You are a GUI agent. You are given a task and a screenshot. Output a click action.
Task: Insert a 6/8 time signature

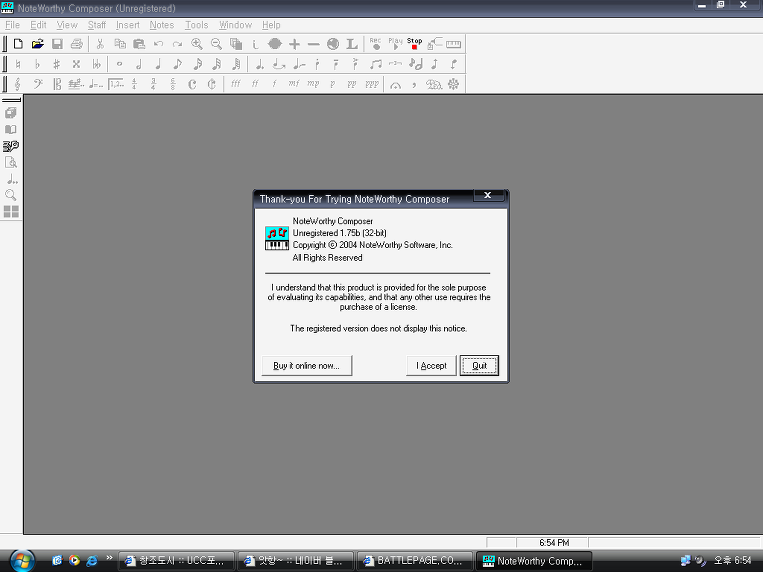(173, 84)
